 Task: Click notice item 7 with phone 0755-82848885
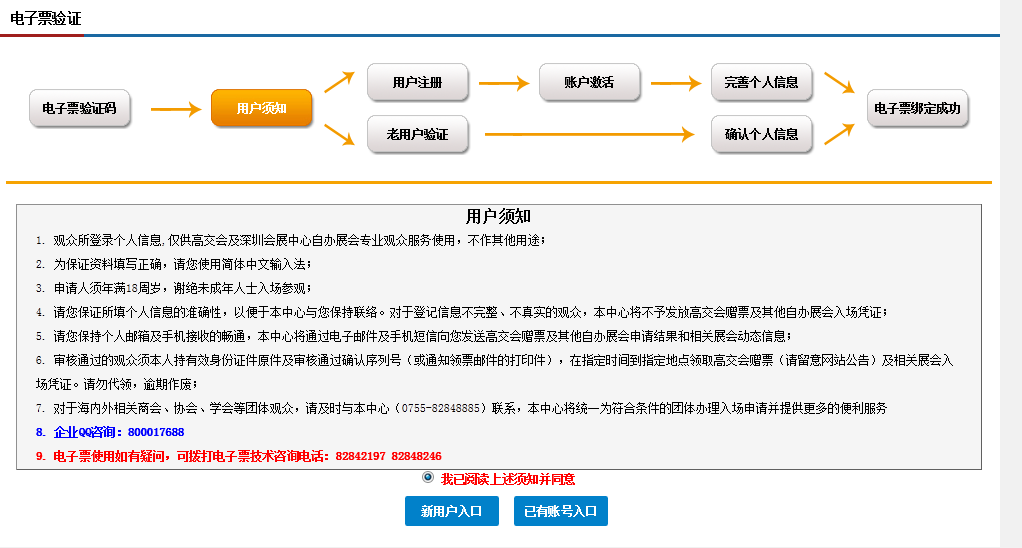tap(461, 409)
